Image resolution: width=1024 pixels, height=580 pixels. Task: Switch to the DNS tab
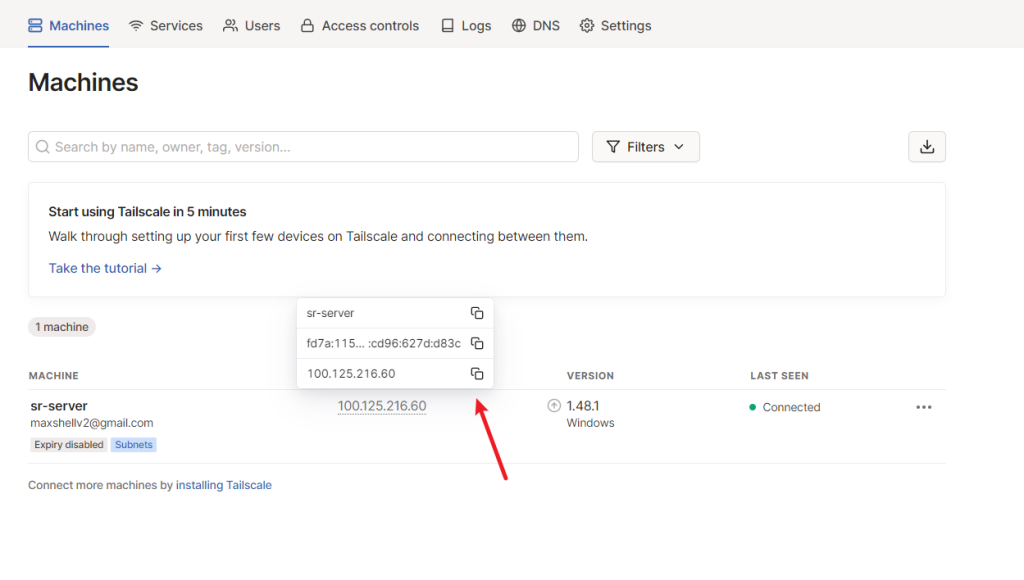point(536,25)
